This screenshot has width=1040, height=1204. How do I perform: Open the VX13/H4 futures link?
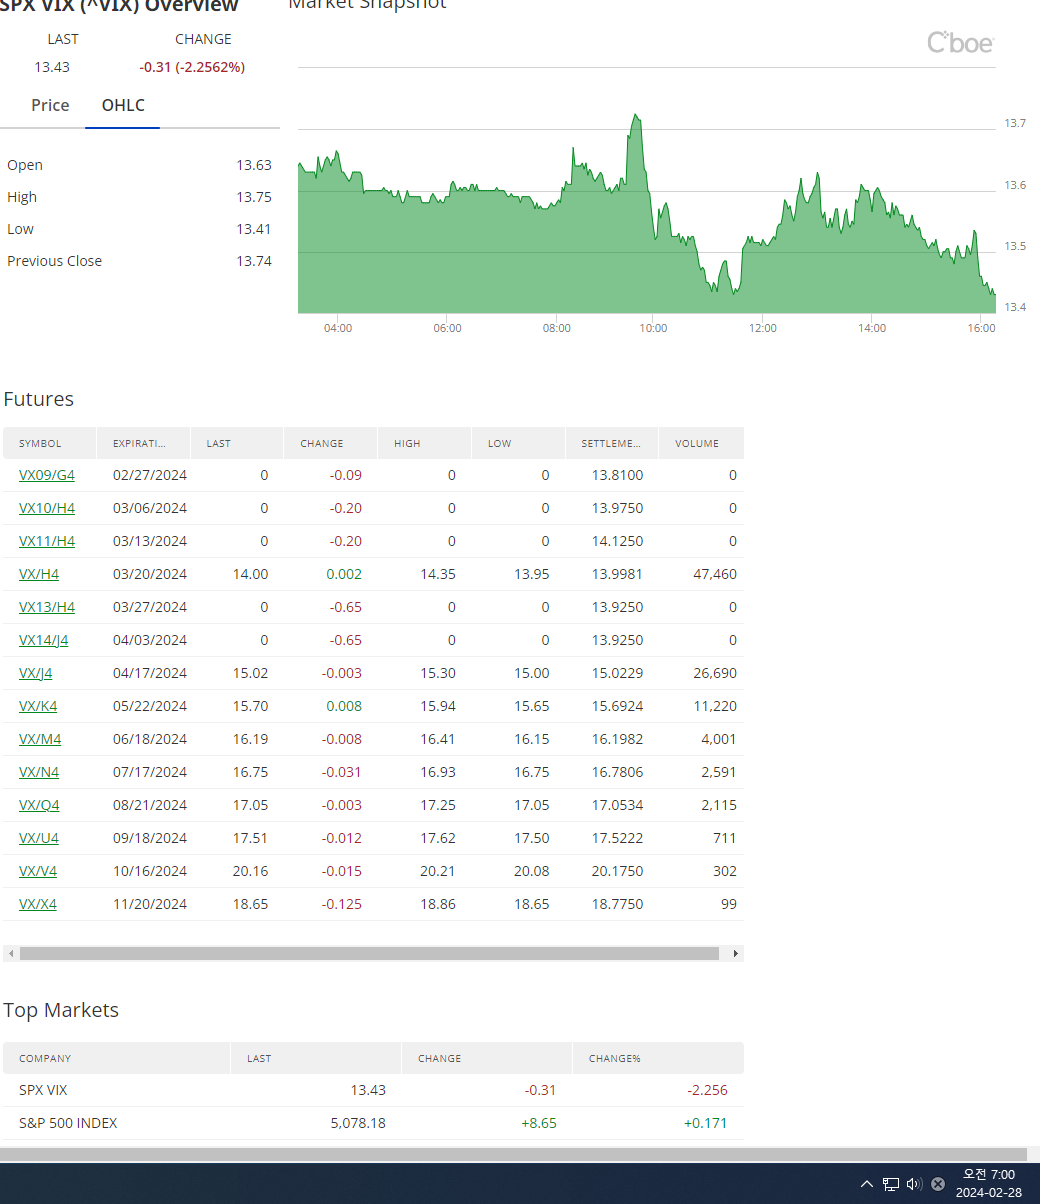pos(47,607)
